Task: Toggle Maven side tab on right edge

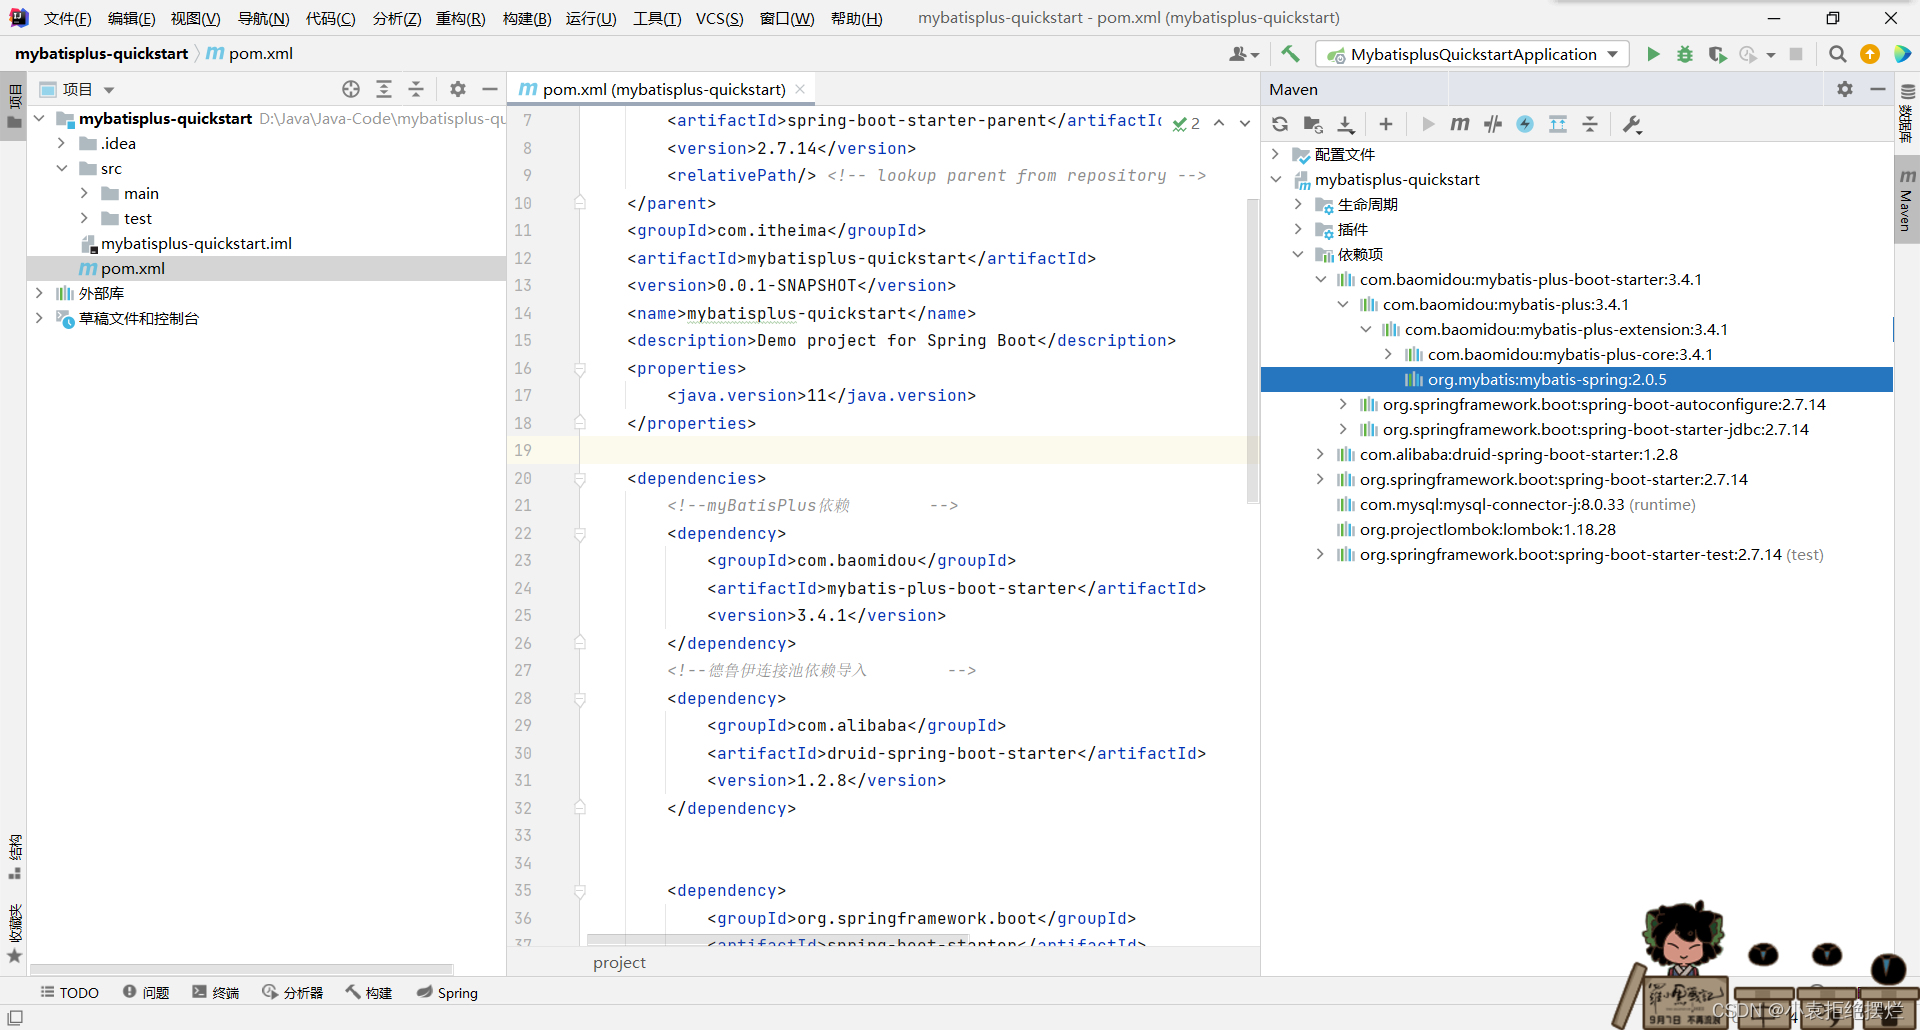Action: tap(1906, 200)
